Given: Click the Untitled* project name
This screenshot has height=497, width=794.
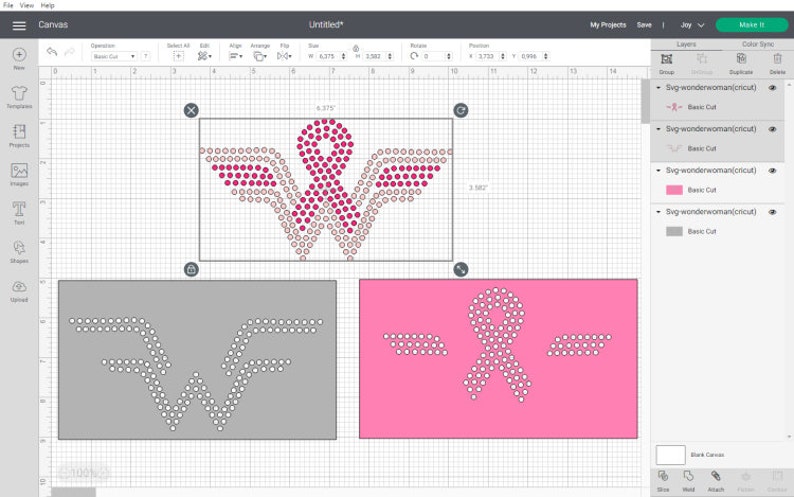Looking at the screenshot, I should tap(326, 25).
